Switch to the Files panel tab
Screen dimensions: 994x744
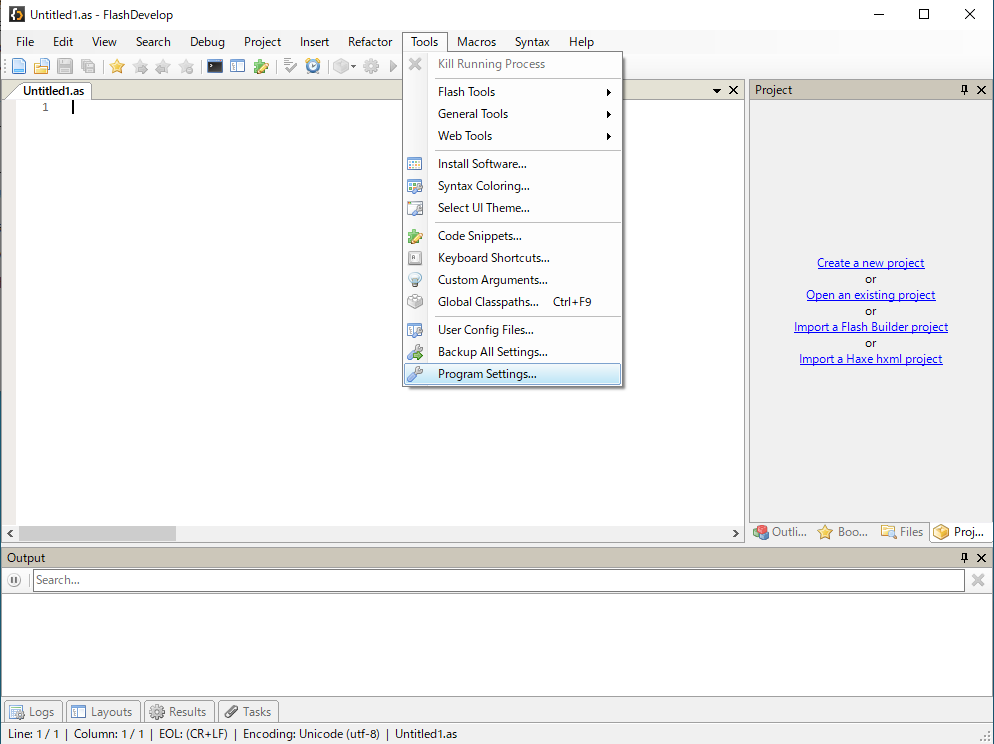pyautogui.click(x=902, y=532)
